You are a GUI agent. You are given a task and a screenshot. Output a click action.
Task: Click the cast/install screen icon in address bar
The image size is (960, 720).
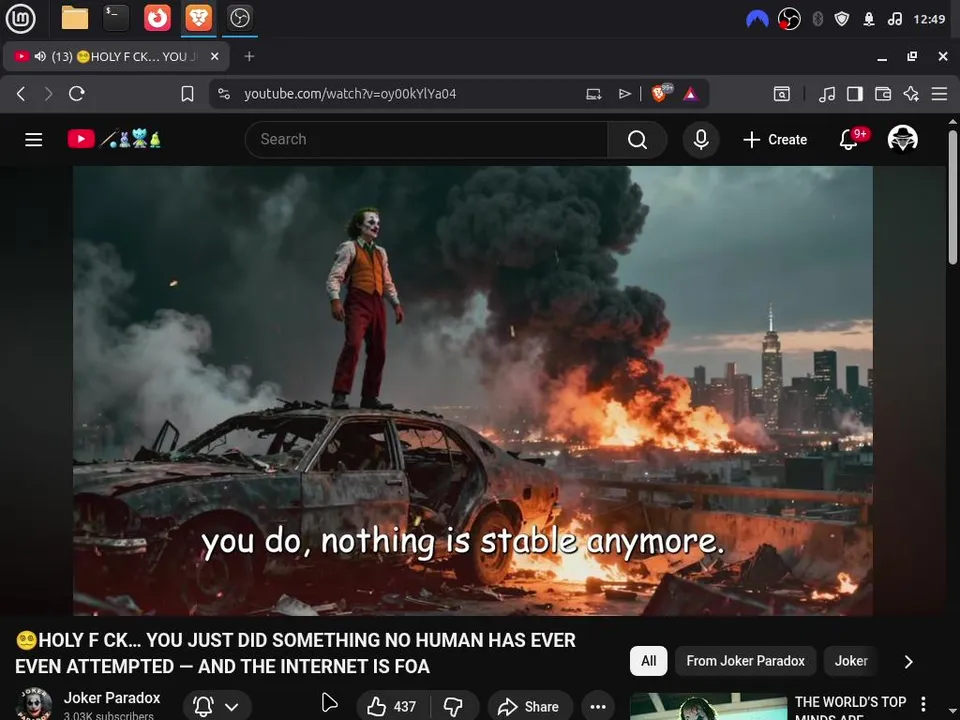click(x=593, y=94)
